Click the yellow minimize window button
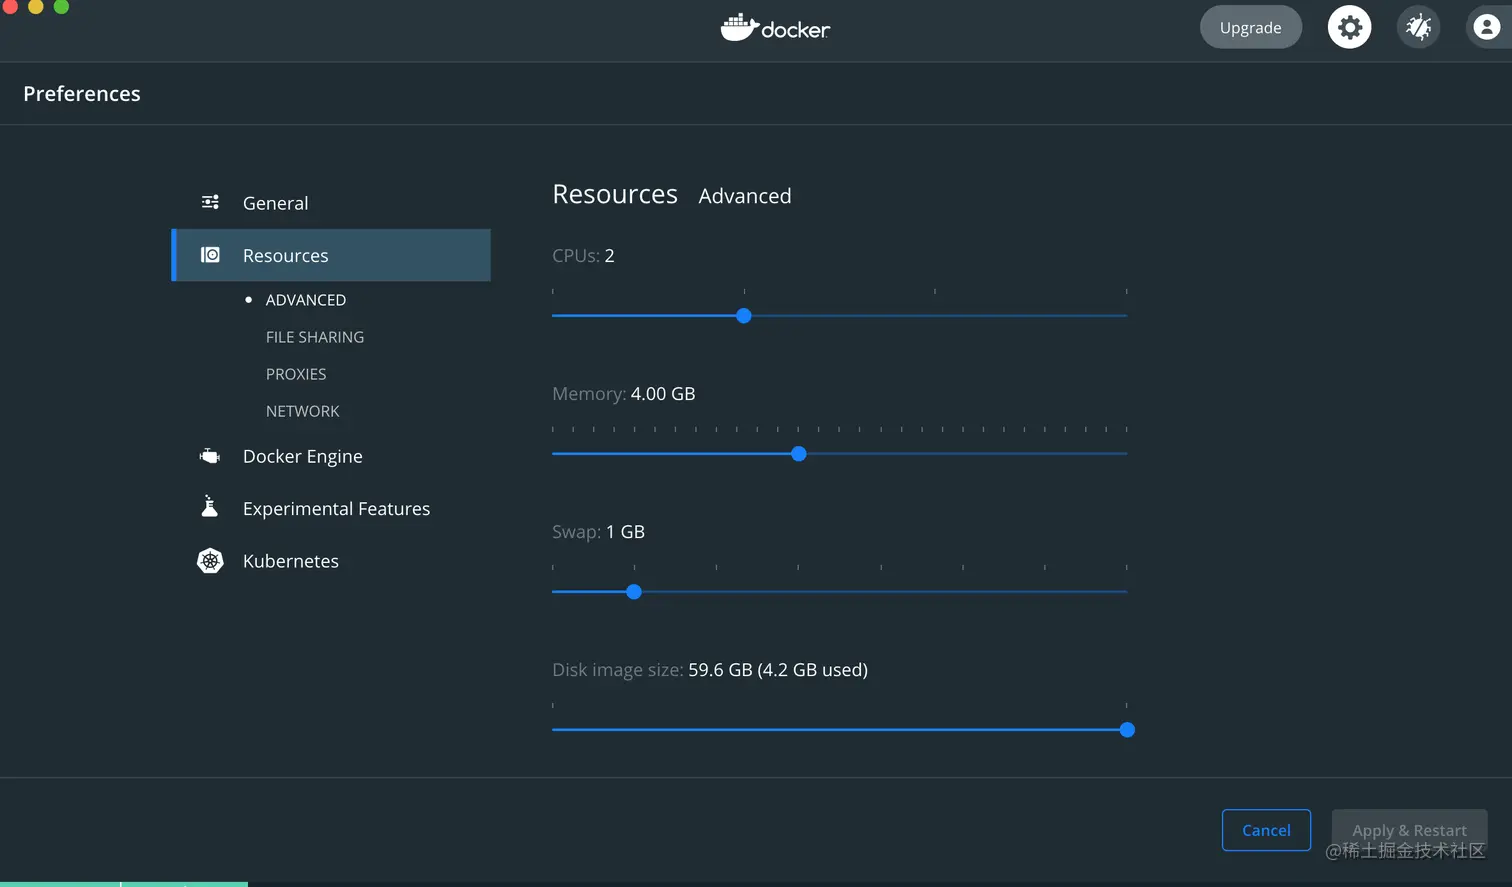The width and height of the screenshot is (1512, 887). [x=35, y=6]
